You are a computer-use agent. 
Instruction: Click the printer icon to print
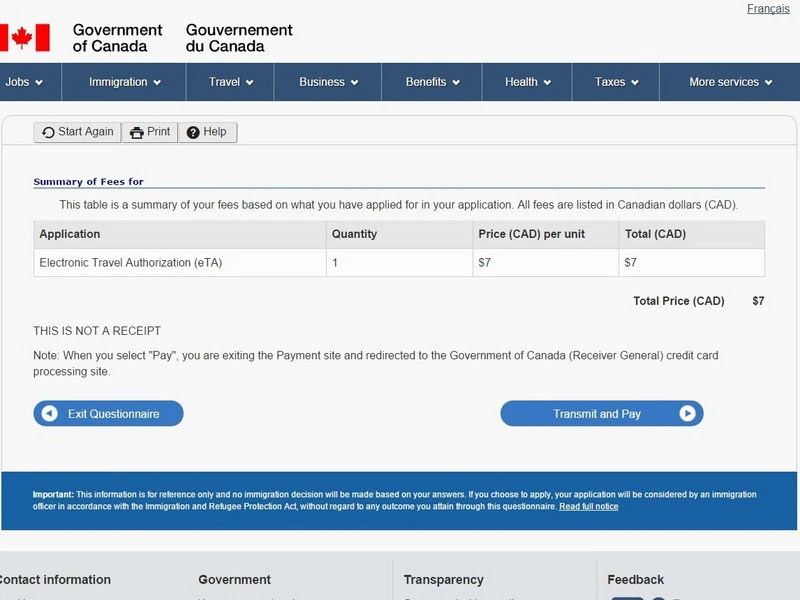(137, 132)
